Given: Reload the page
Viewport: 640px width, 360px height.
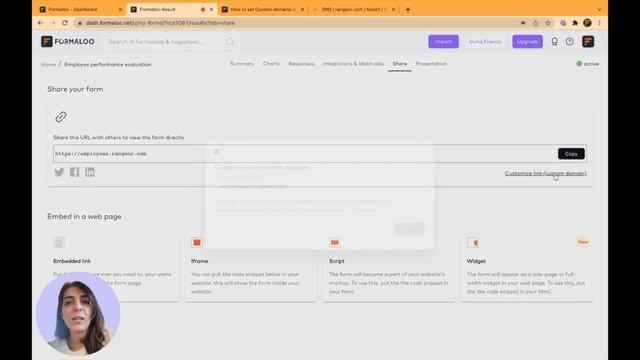Looking at the screenshot, I should pyautogui.click(x=65, y=23).
